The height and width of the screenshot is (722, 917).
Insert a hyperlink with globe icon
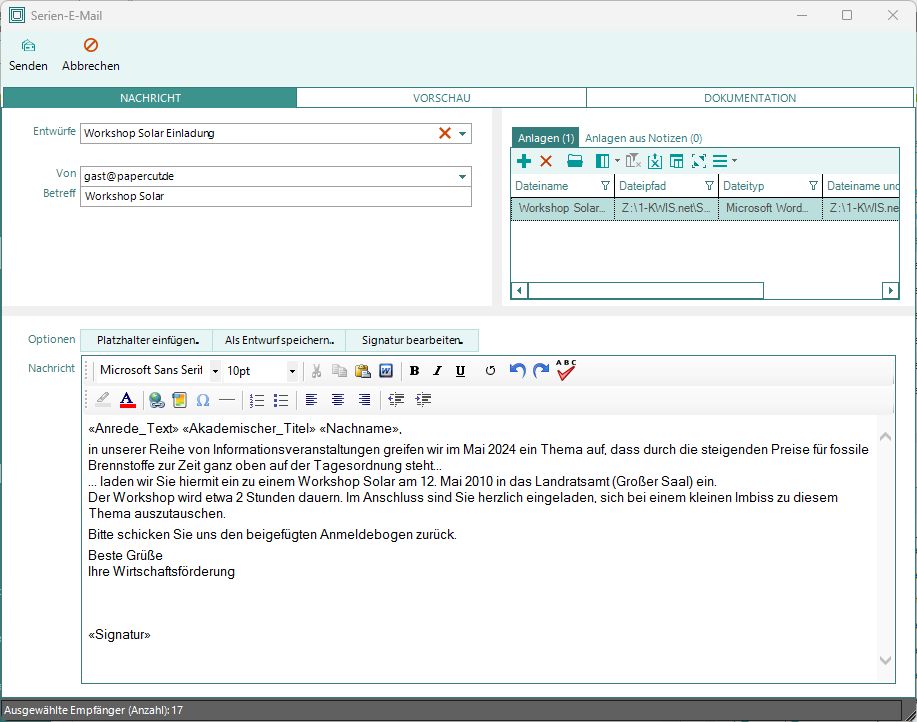point(156,400)
